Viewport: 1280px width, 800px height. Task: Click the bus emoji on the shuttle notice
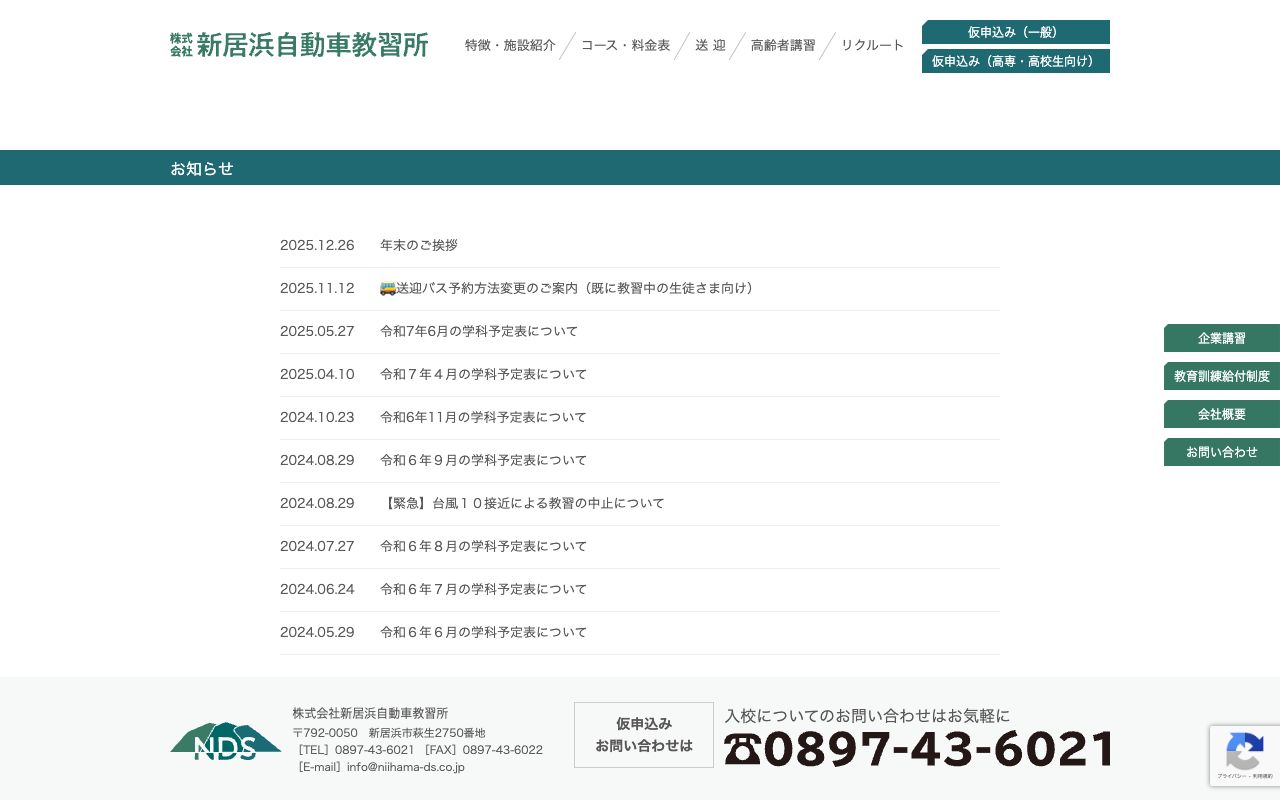388,288
